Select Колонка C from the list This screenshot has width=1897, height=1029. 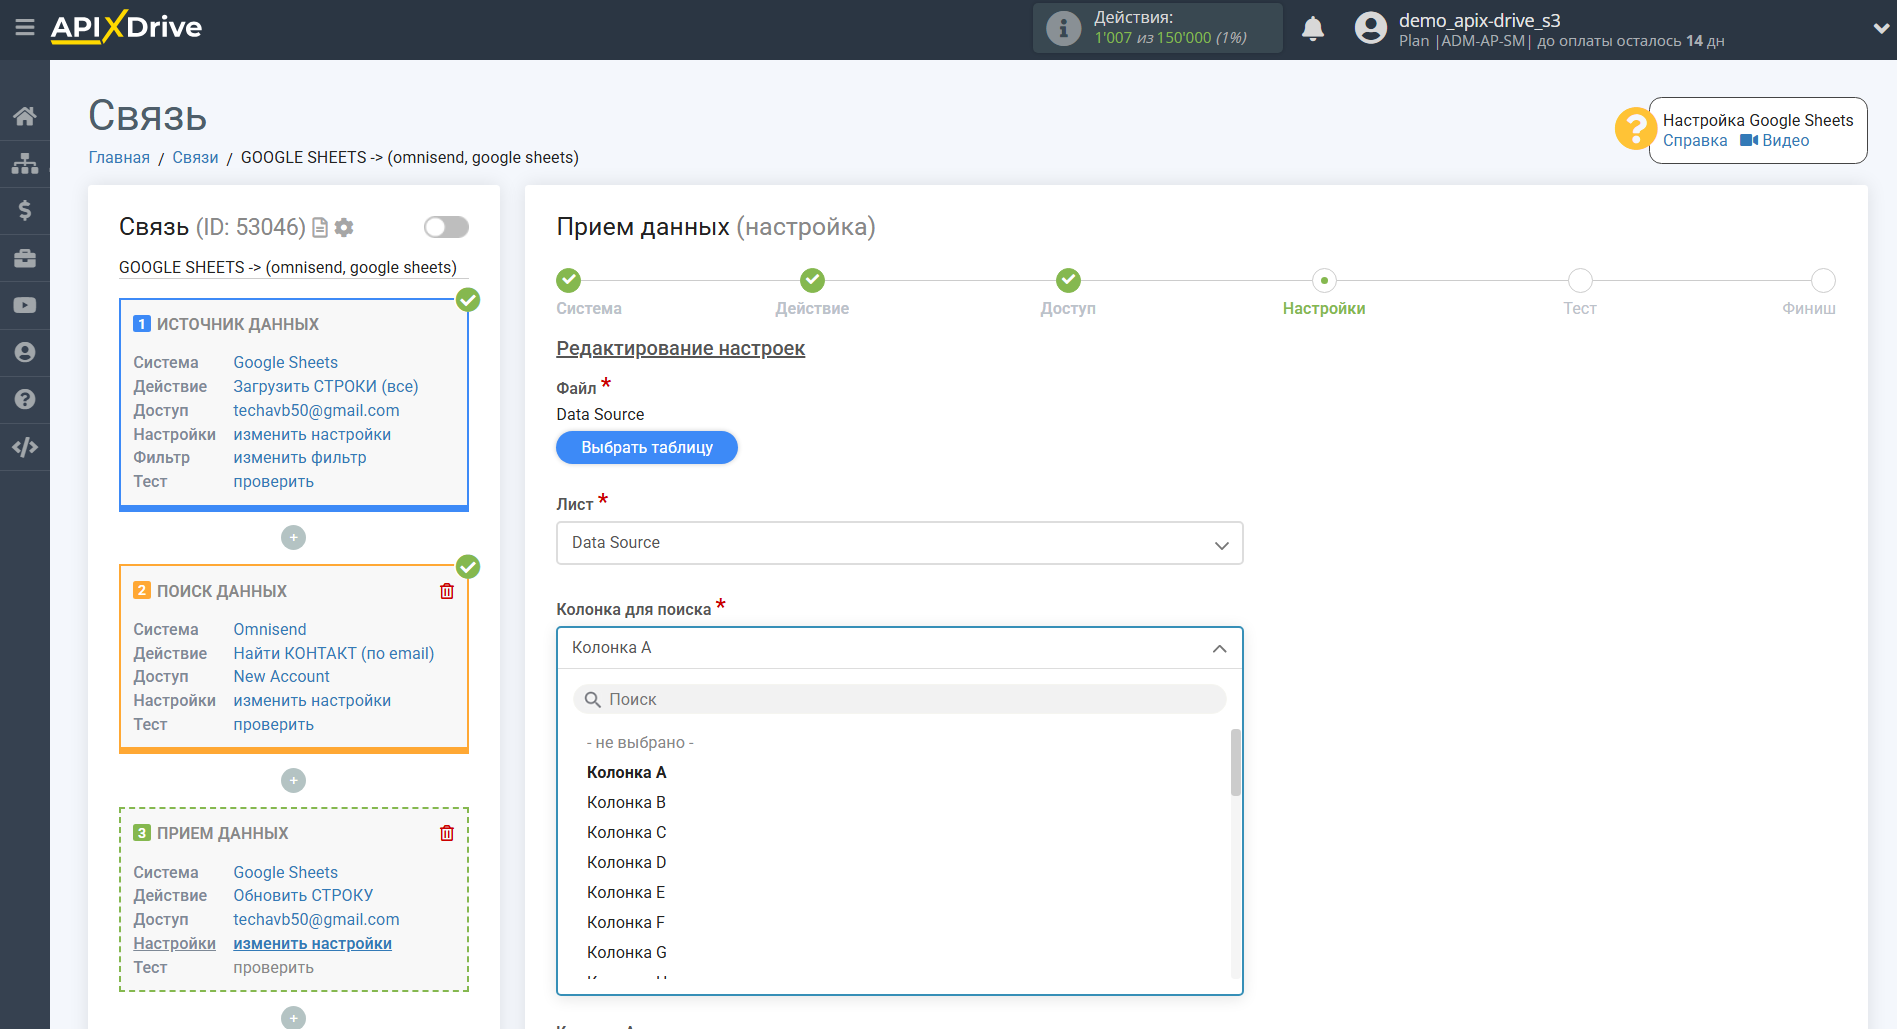point(626,832)
